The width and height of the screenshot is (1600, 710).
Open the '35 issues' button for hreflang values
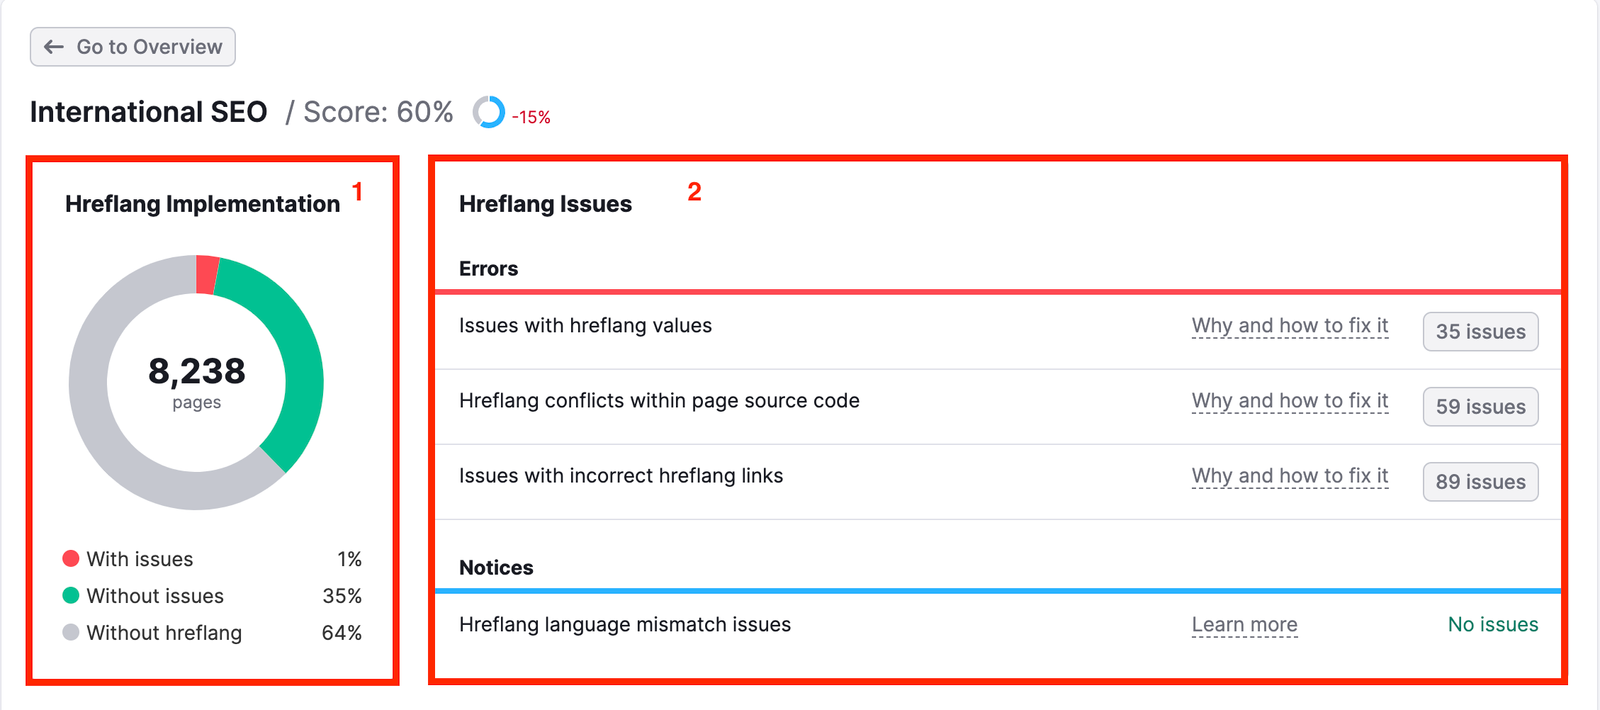1480,331
